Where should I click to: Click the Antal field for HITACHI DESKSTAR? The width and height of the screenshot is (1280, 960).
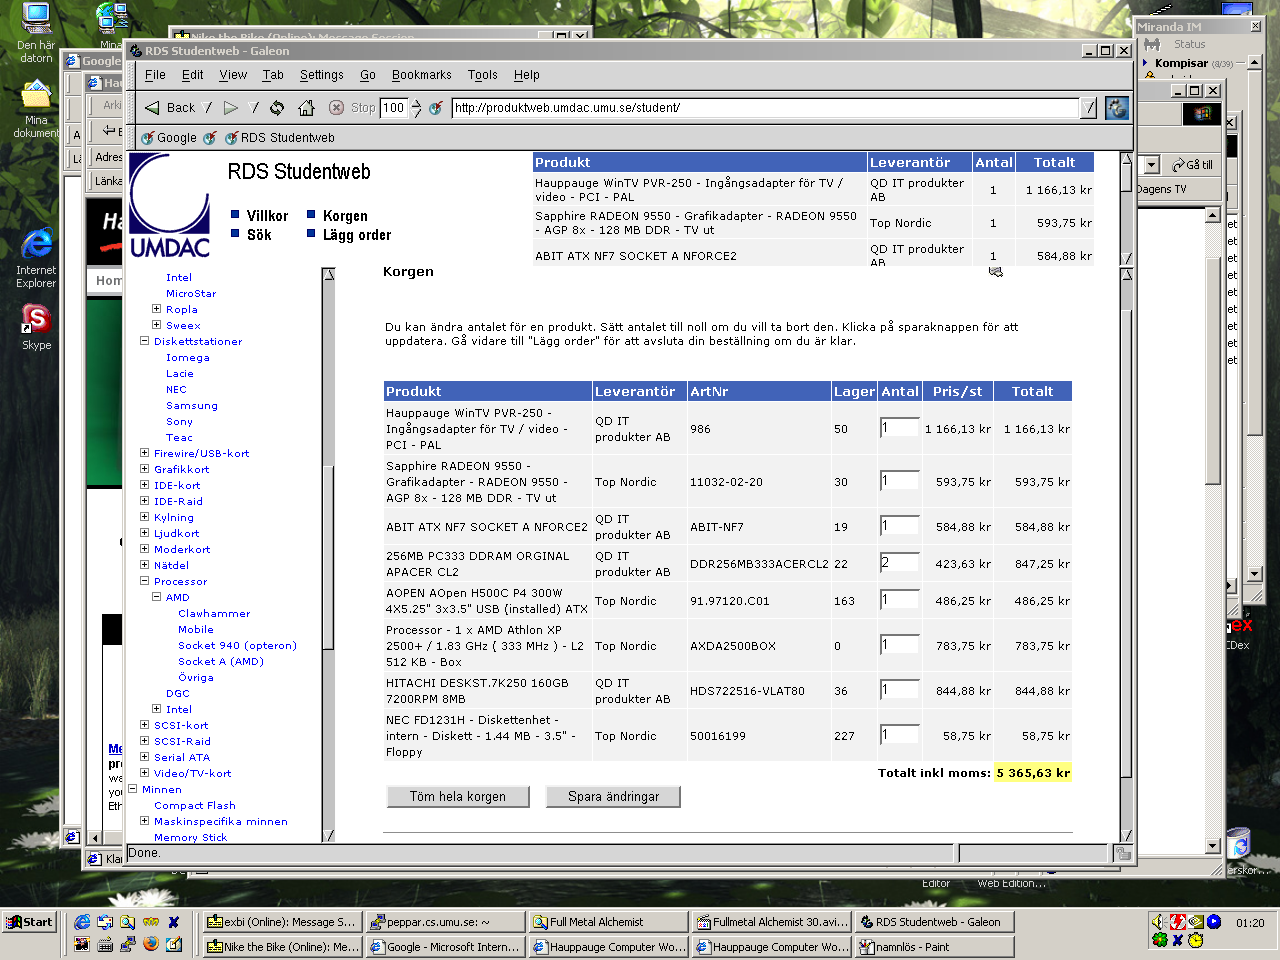(899, 690)
